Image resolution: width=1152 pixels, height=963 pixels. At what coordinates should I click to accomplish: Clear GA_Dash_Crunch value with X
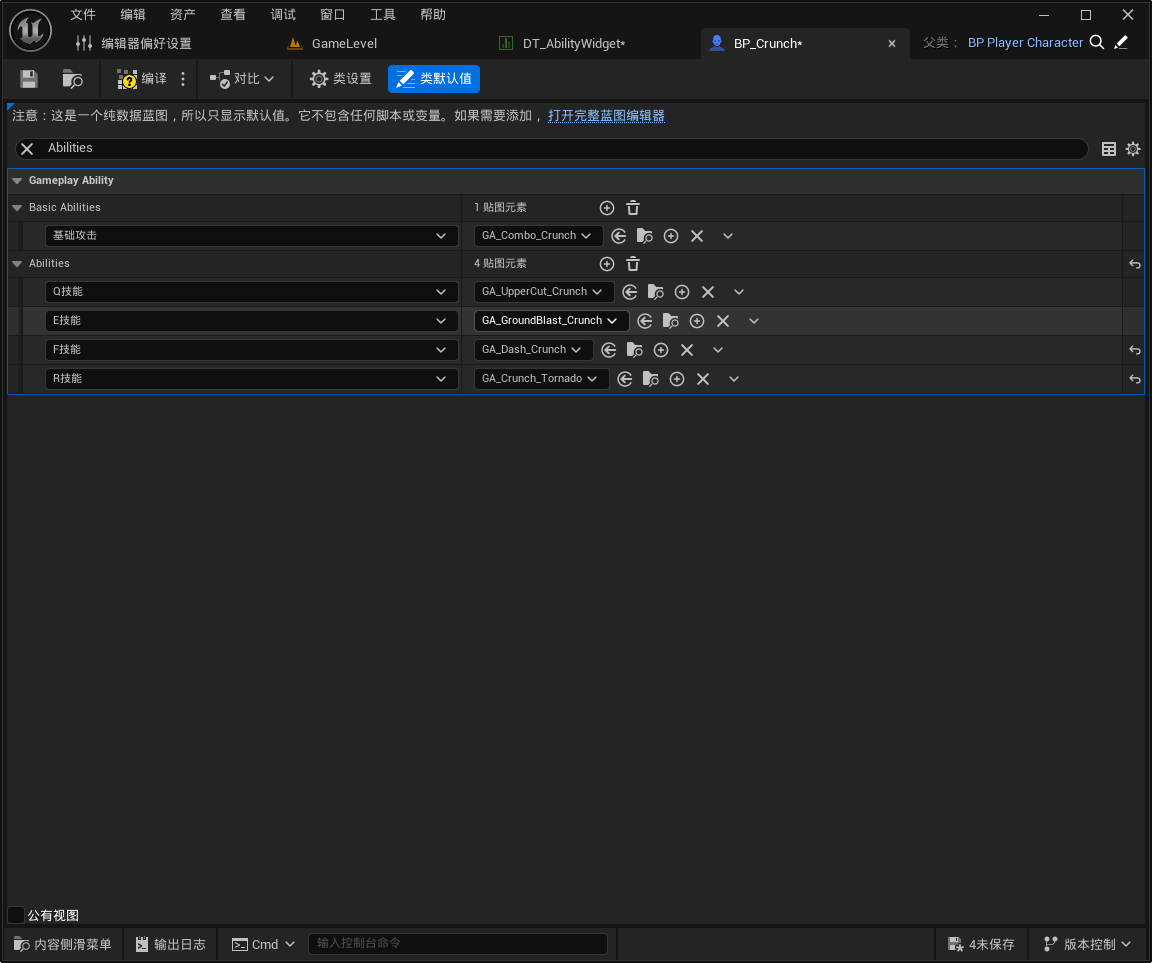(x=687, y=350)
